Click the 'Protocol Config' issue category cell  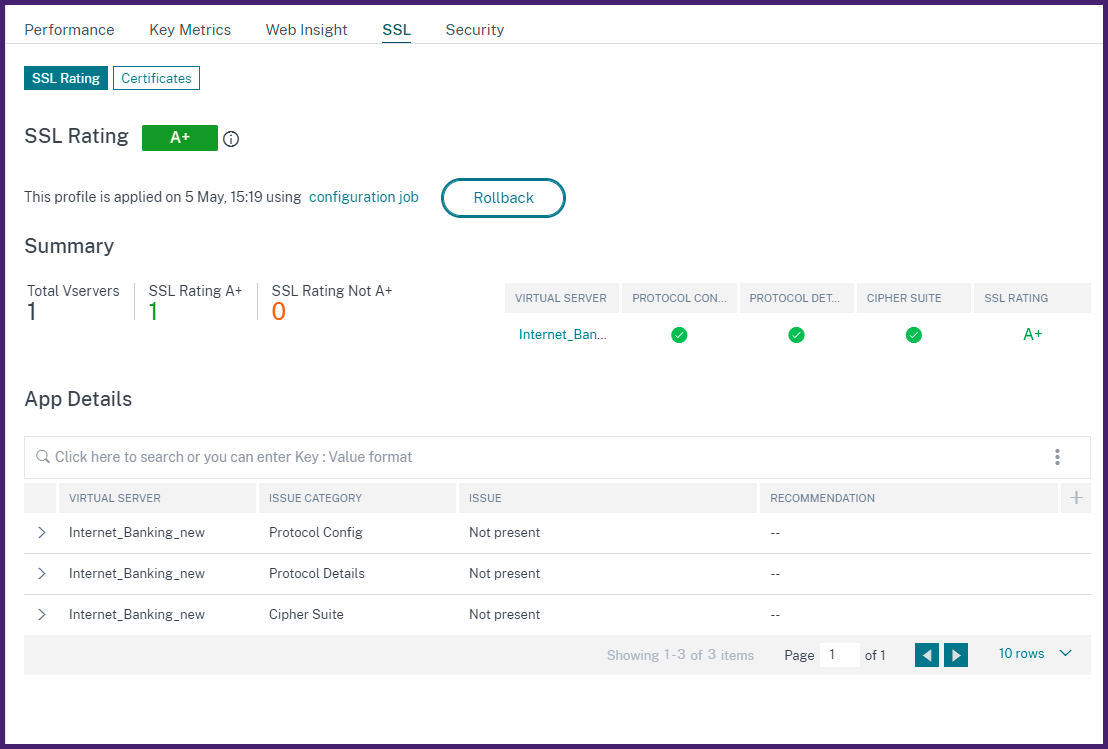[316, 533]
